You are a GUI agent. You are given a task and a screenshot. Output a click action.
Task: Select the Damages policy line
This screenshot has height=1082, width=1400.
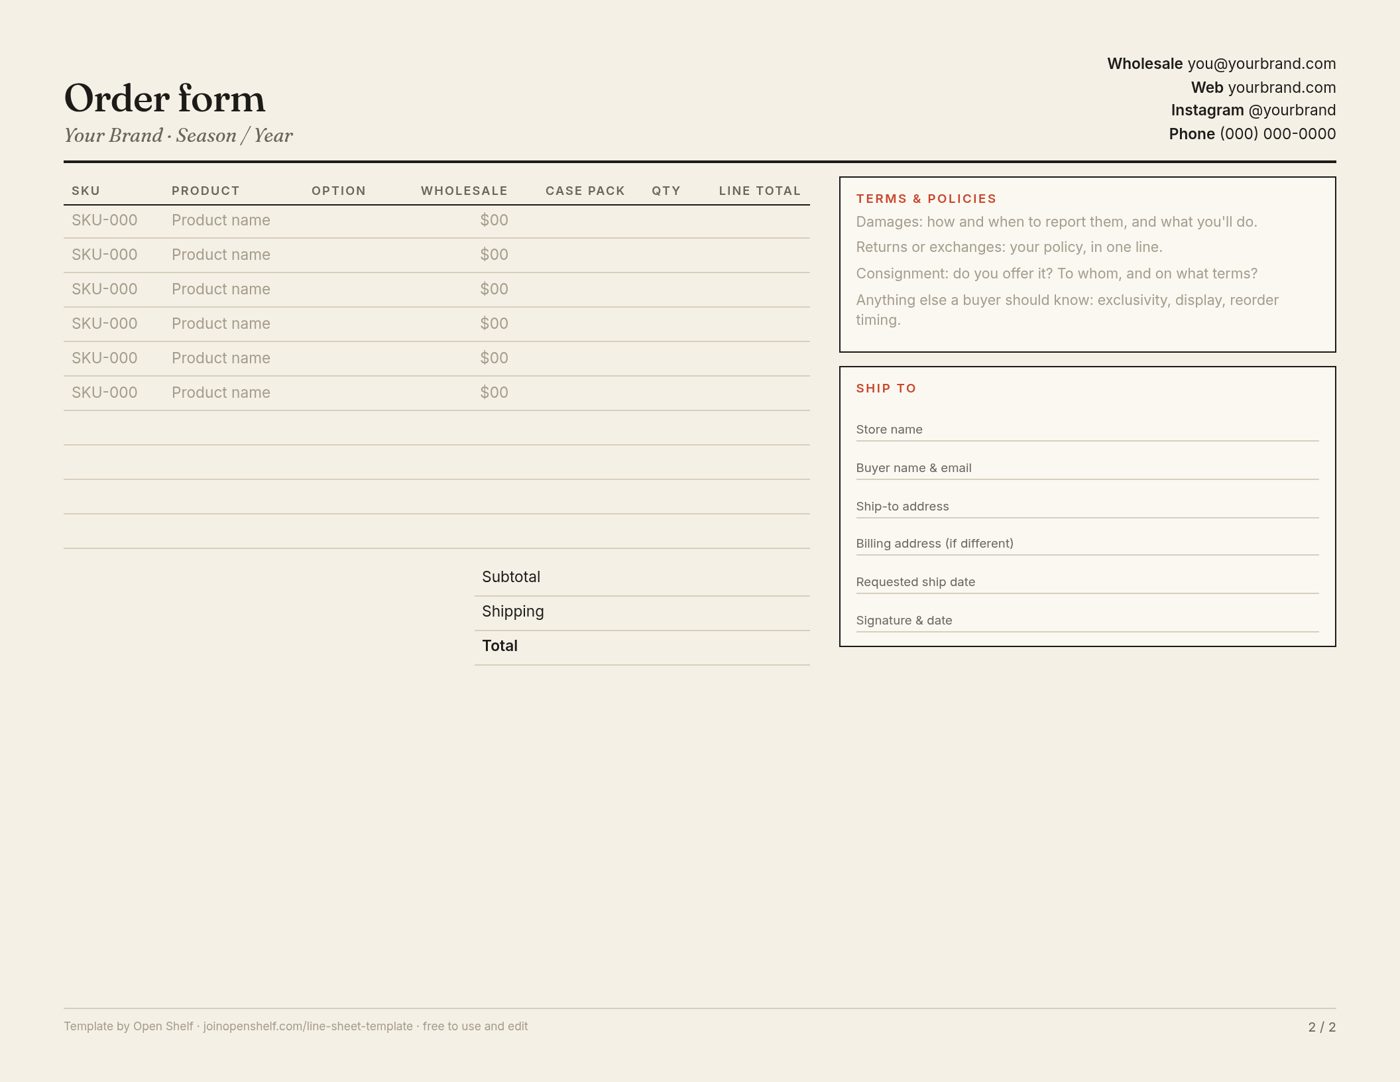click(x=1056, y=222)
